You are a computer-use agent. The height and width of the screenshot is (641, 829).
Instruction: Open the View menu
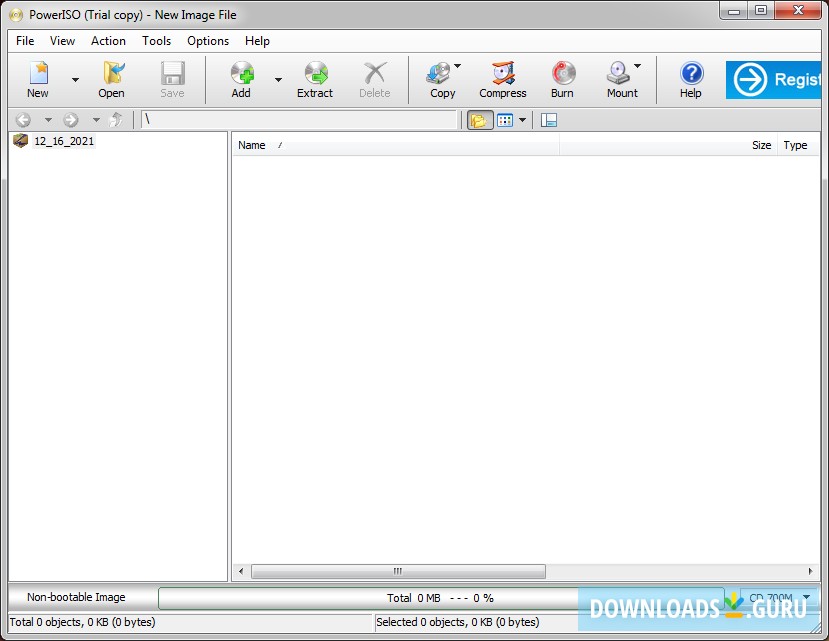click(62, 41)
